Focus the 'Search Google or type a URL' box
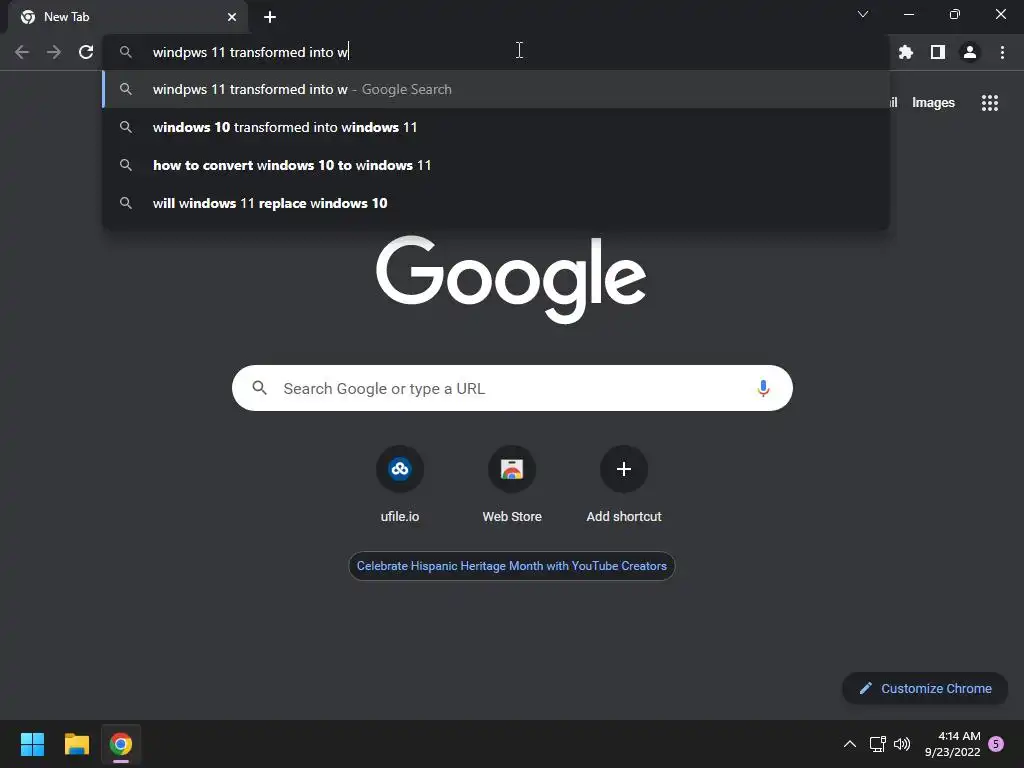 [512, 389]
